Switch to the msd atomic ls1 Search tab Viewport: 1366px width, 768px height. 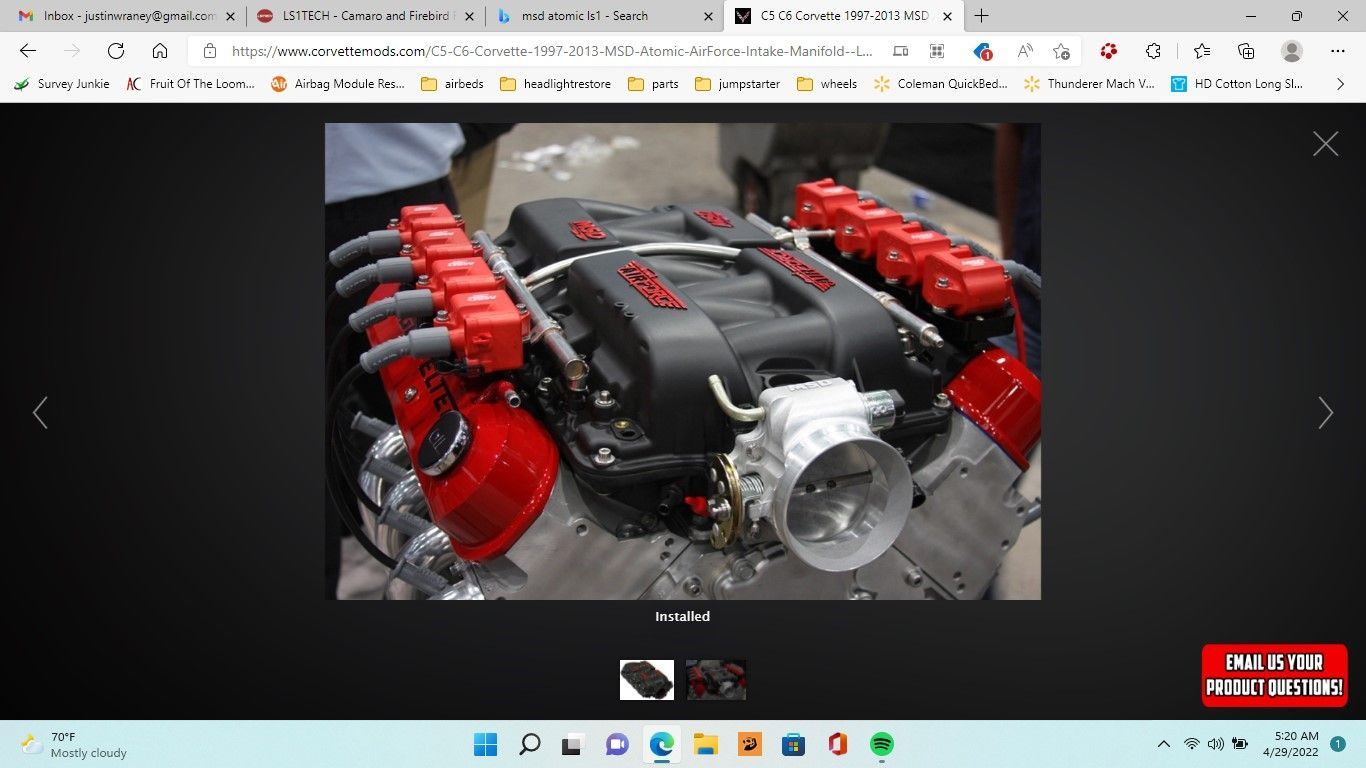pos(584,16)
